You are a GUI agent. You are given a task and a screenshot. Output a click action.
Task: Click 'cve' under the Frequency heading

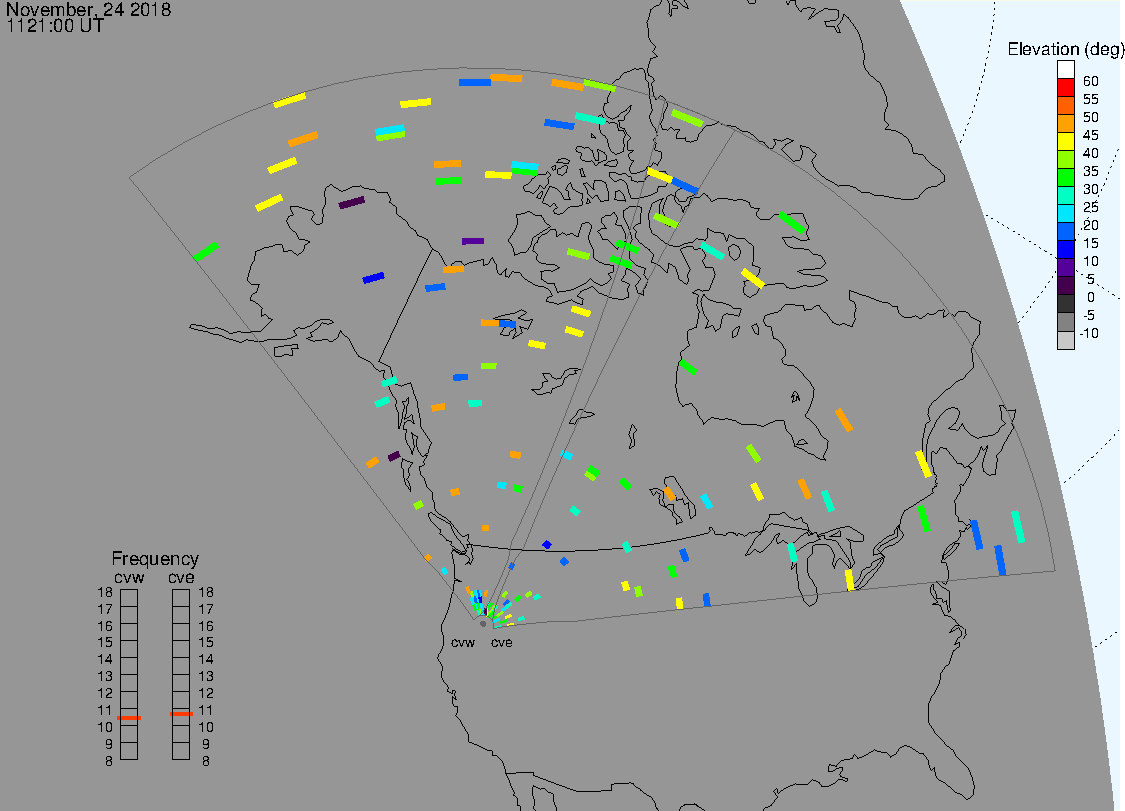tap(181, 578)
